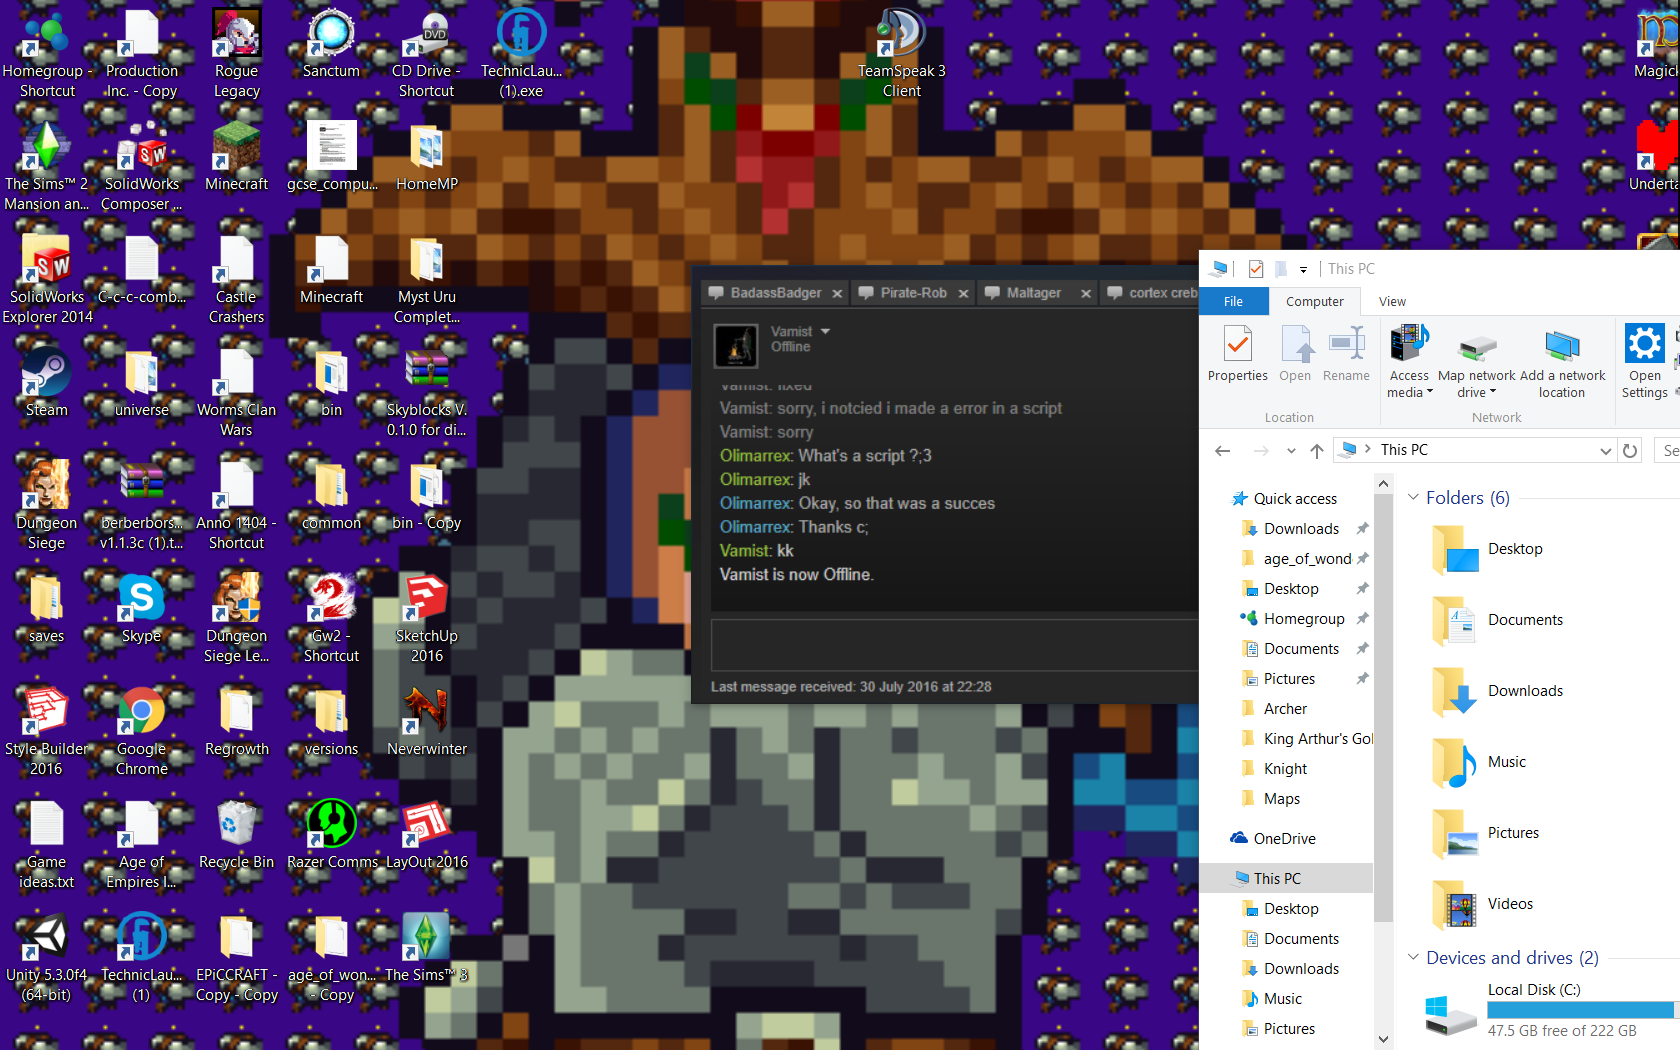Screen dimensions: 1680x1050
Task: Select Archer folder in navigation pane
Action: (1284, 708)
